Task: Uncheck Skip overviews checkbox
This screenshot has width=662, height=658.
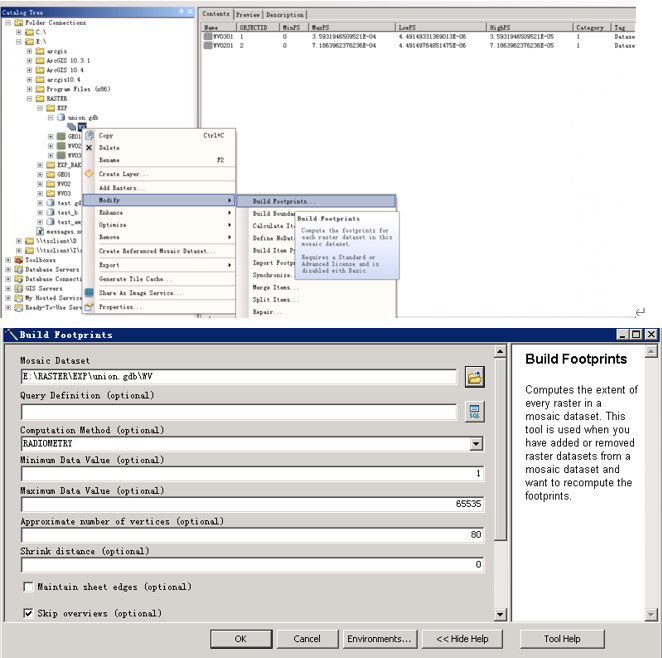Action: tap(28, 613)
